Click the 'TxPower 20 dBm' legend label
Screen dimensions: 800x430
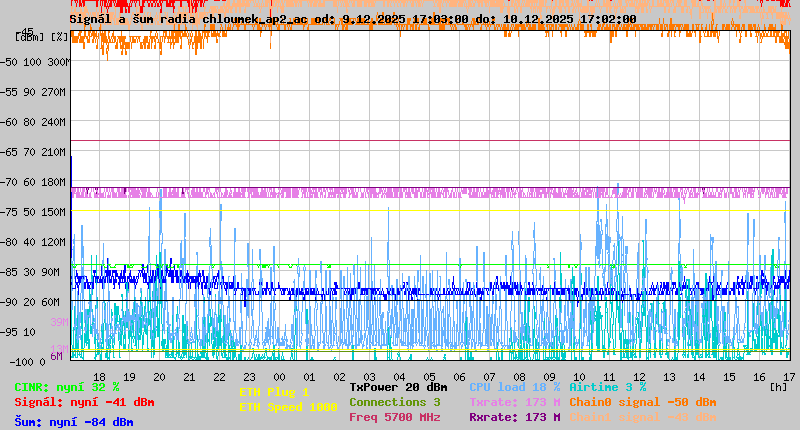pyautogui.click(x=398, y=387)
